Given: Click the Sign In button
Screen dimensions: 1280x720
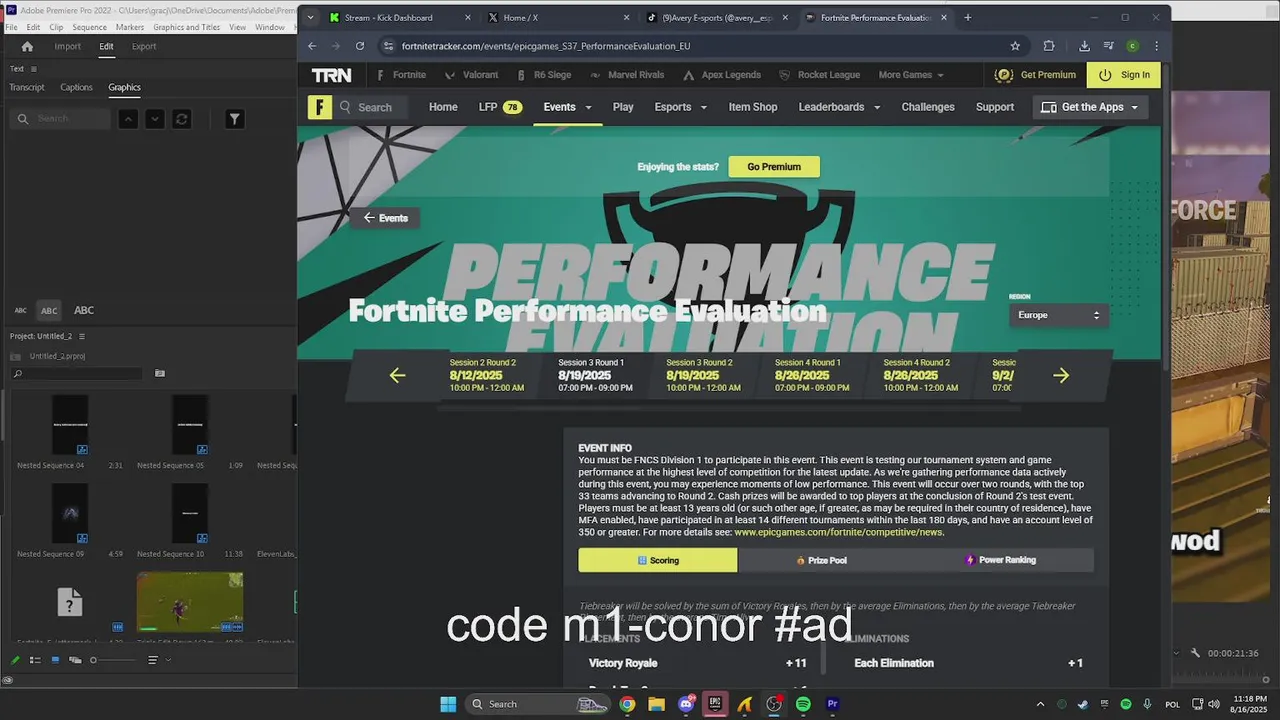Looking at the screenshot, I should (x=1124, y=75).
